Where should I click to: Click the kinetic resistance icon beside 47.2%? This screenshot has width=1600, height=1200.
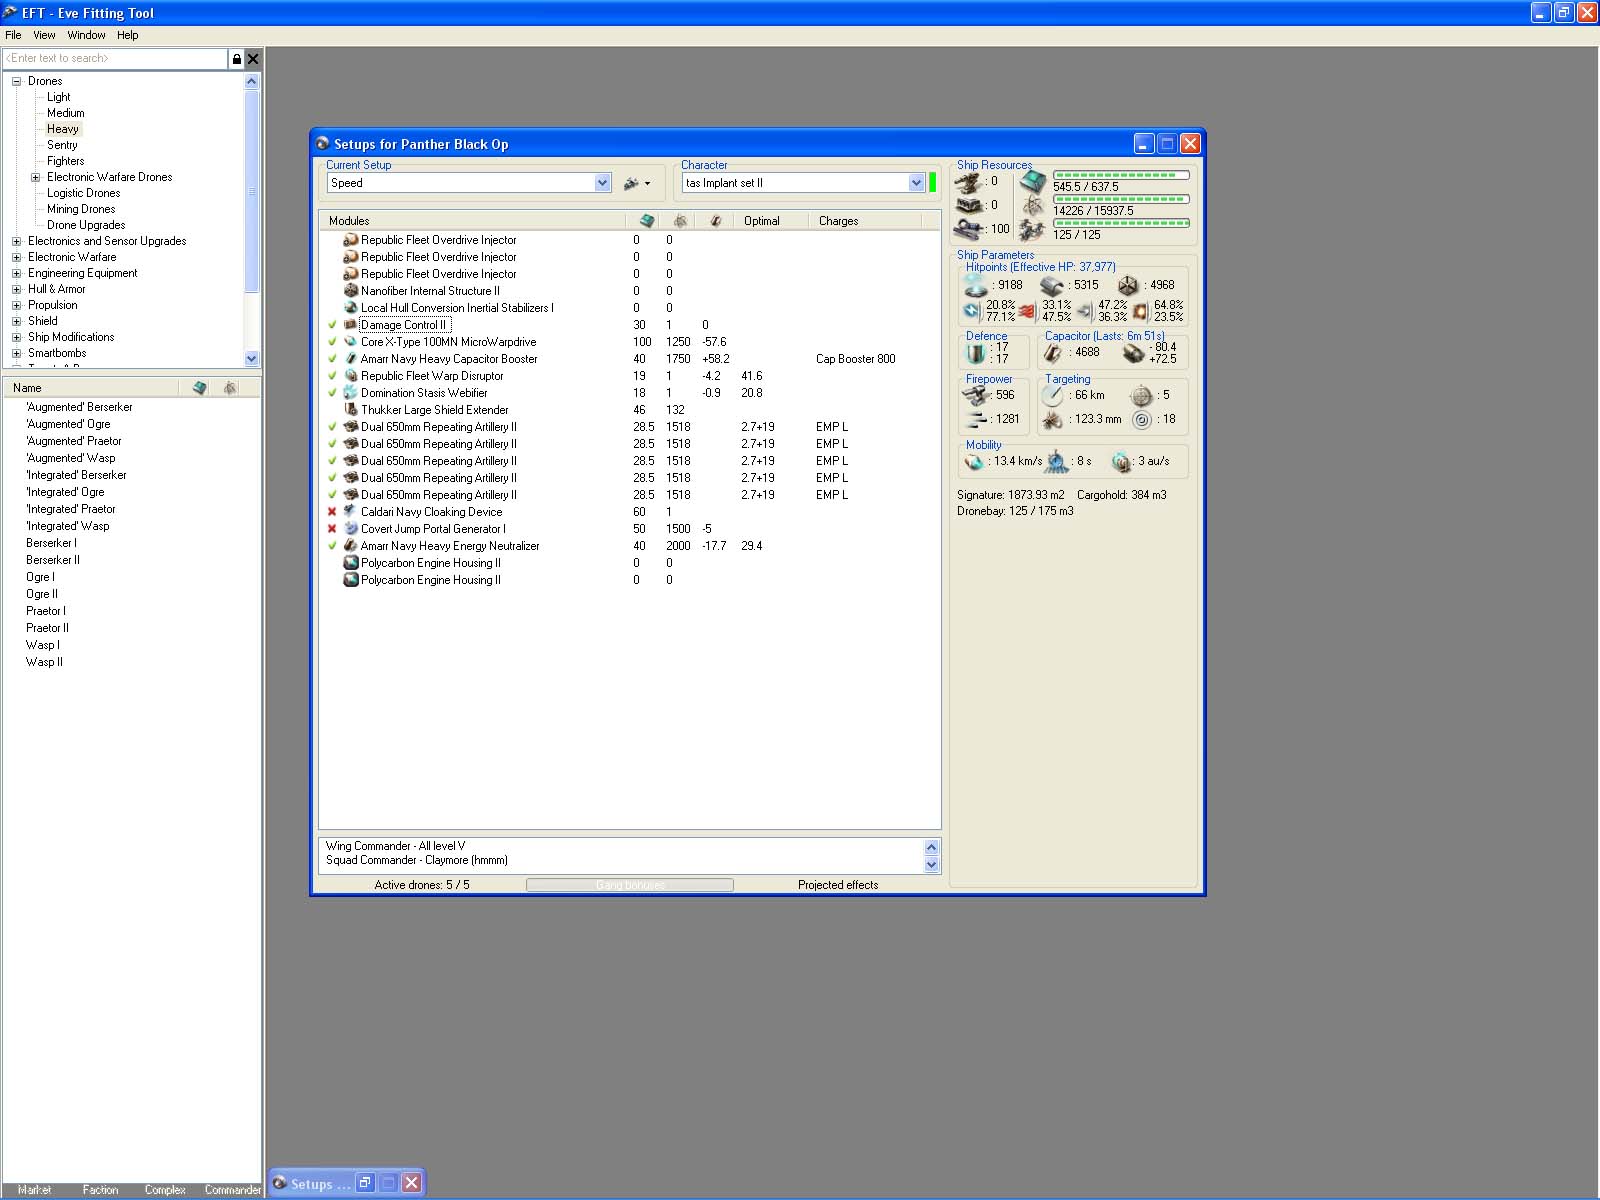(x=1084, y=311)
